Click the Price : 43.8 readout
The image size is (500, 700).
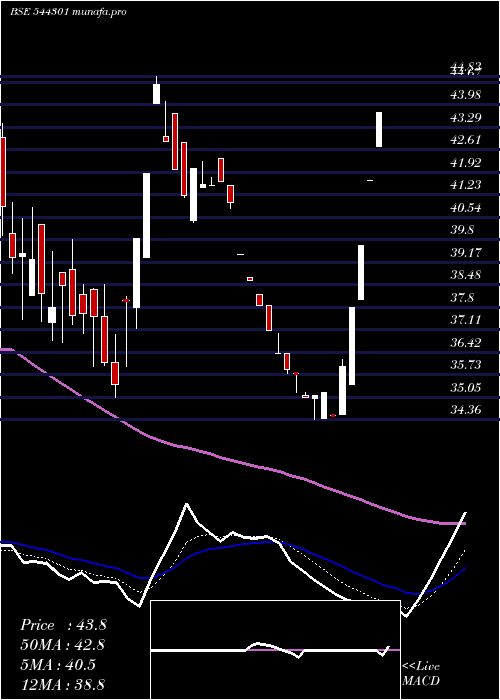click(x=63, y=625)
